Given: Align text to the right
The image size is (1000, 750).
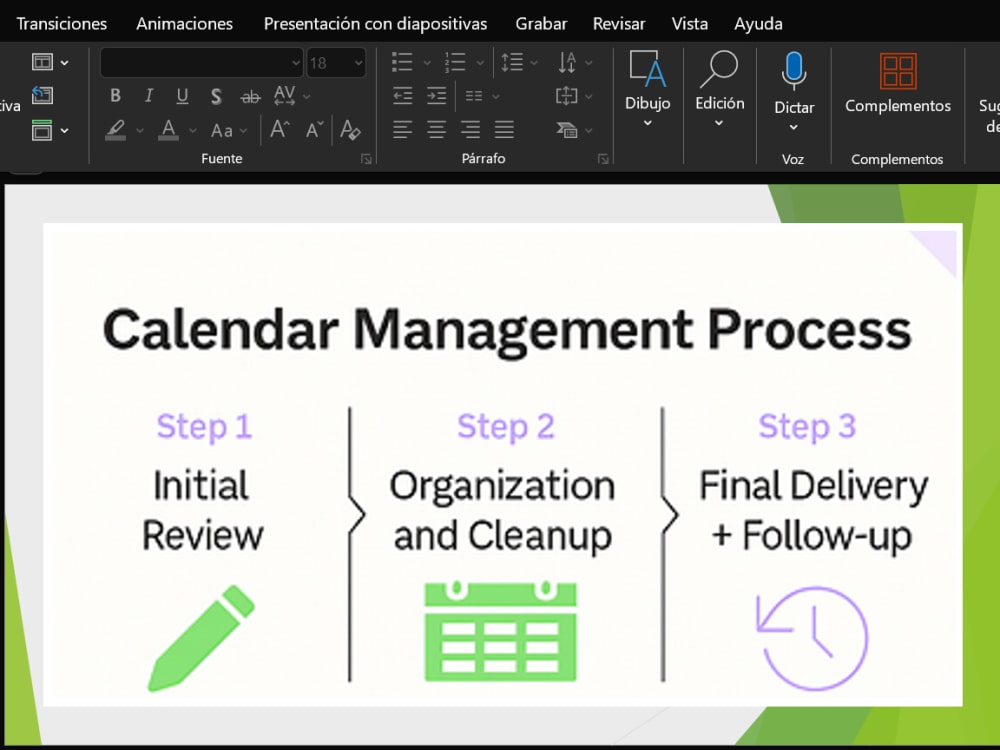Looking at the screenshot, I should click(471, 130).
